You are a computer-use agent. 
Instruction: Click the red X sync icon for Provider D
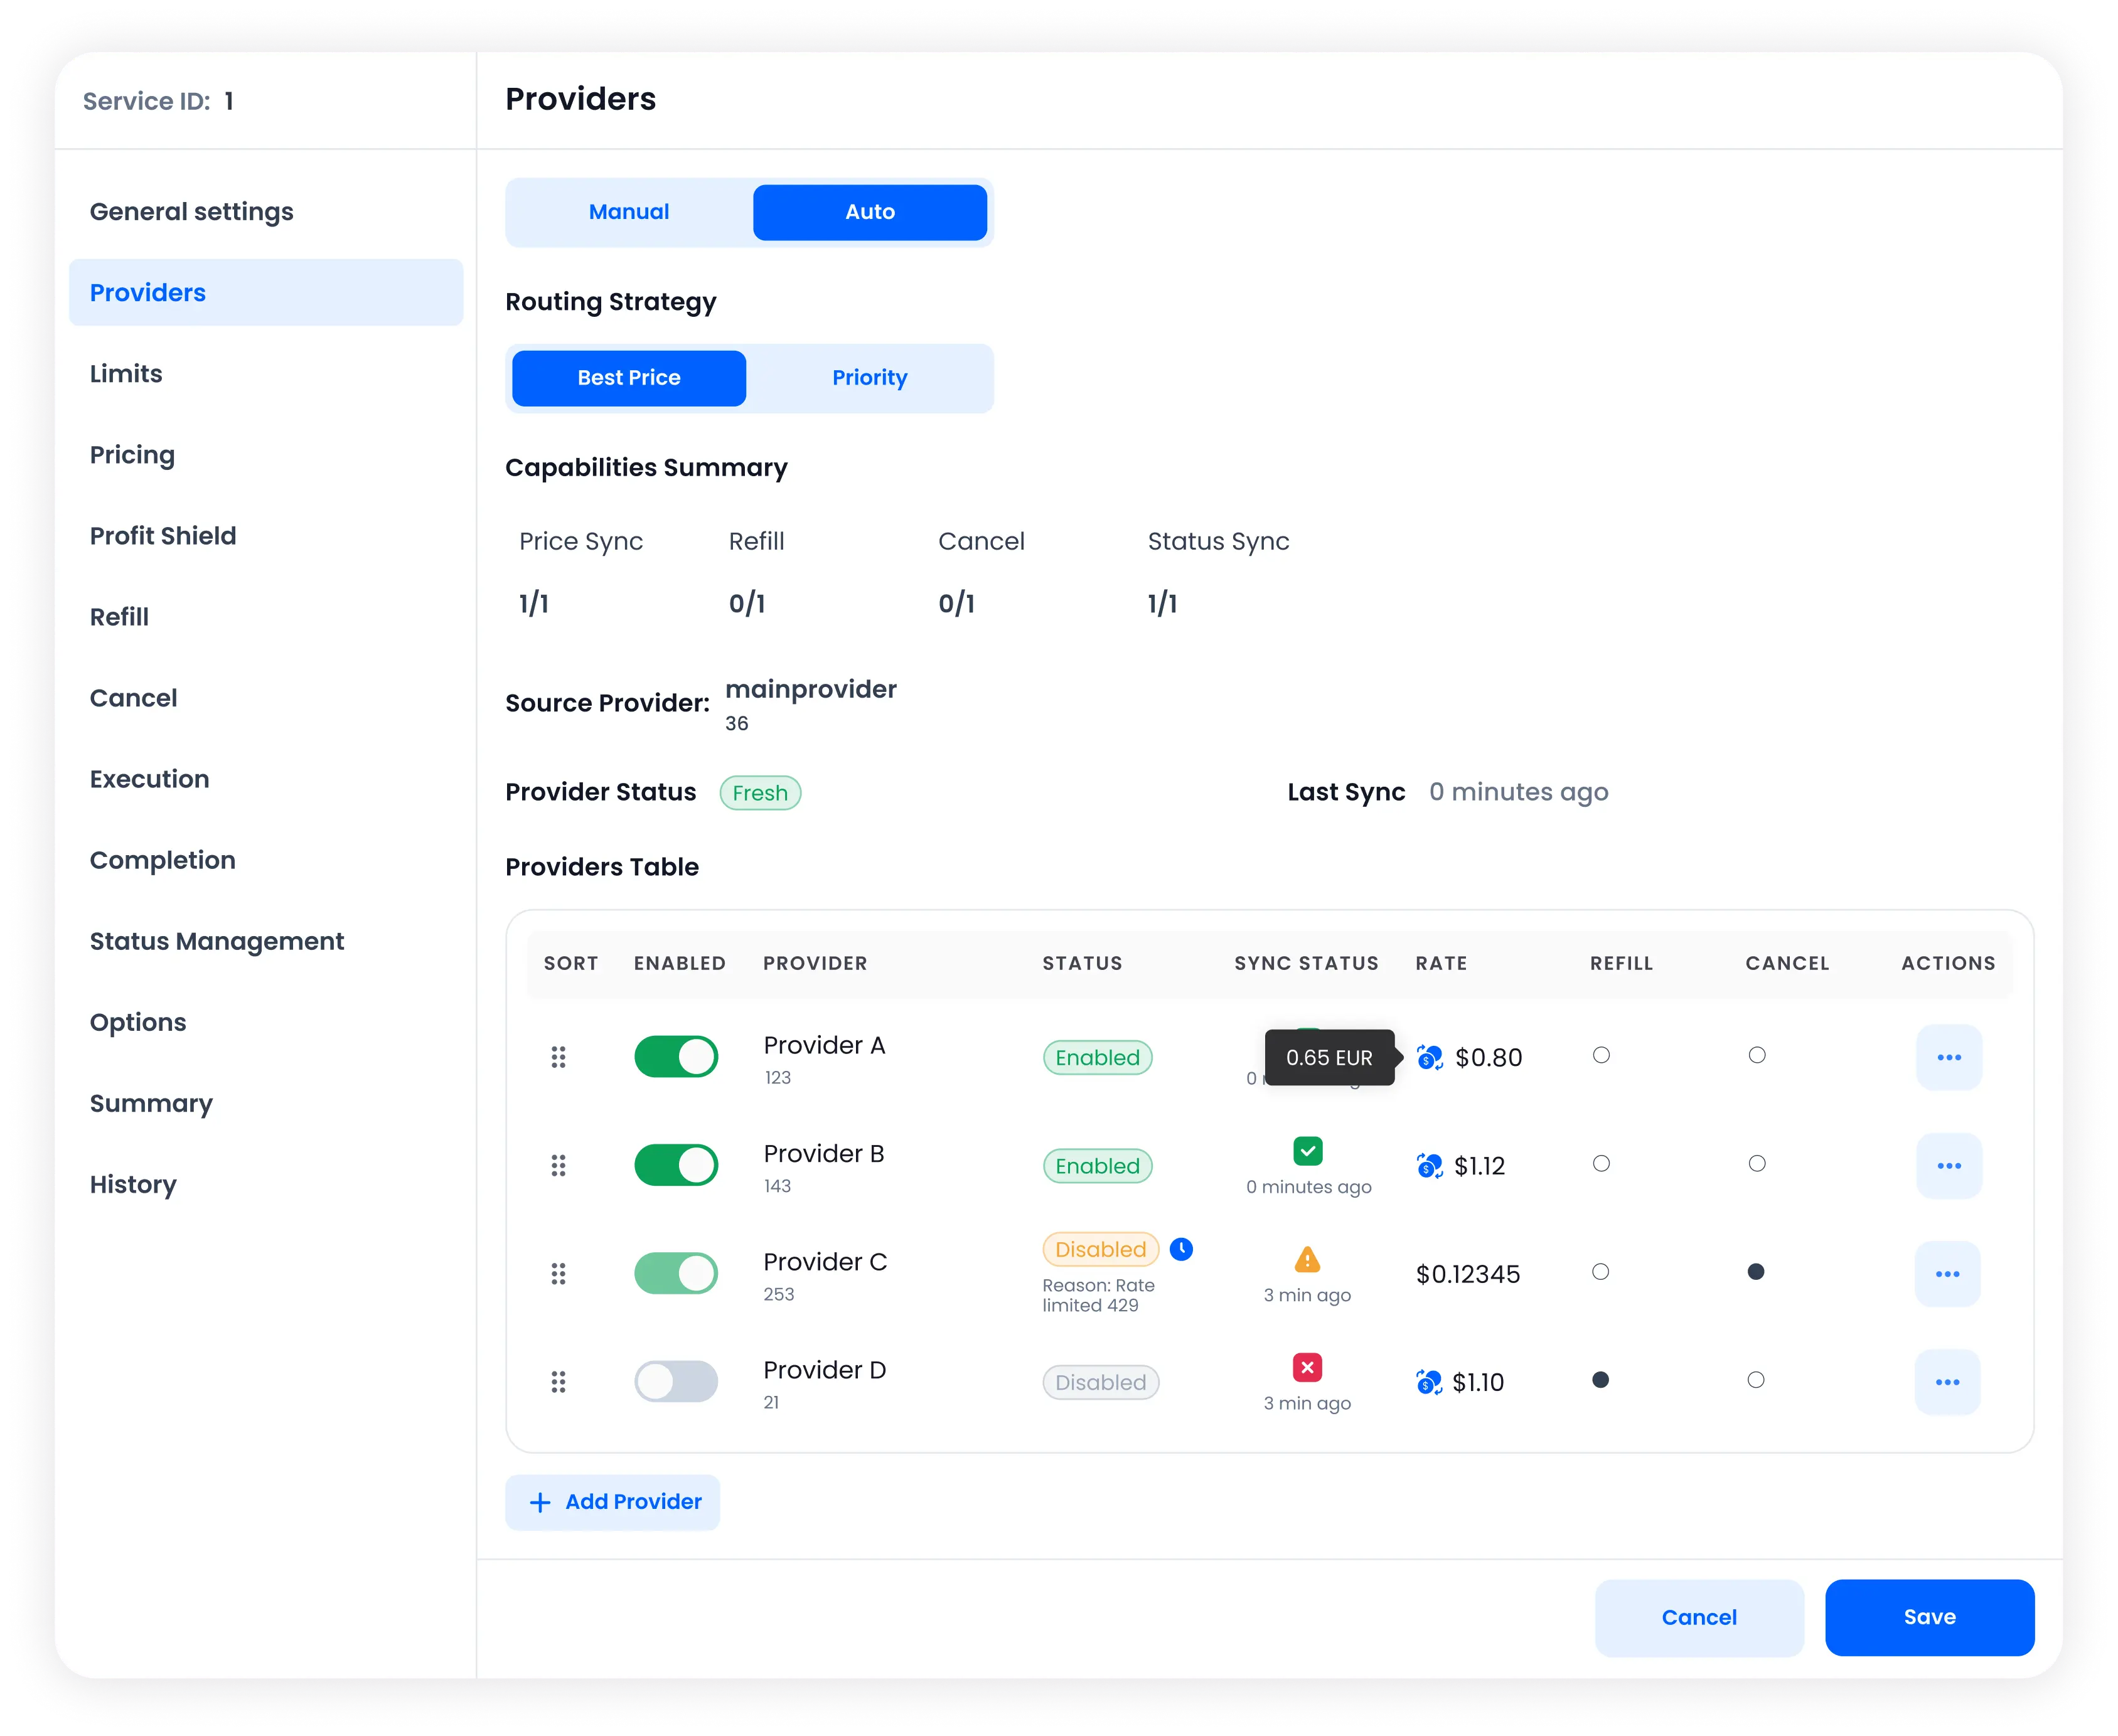[1307, 1367]
